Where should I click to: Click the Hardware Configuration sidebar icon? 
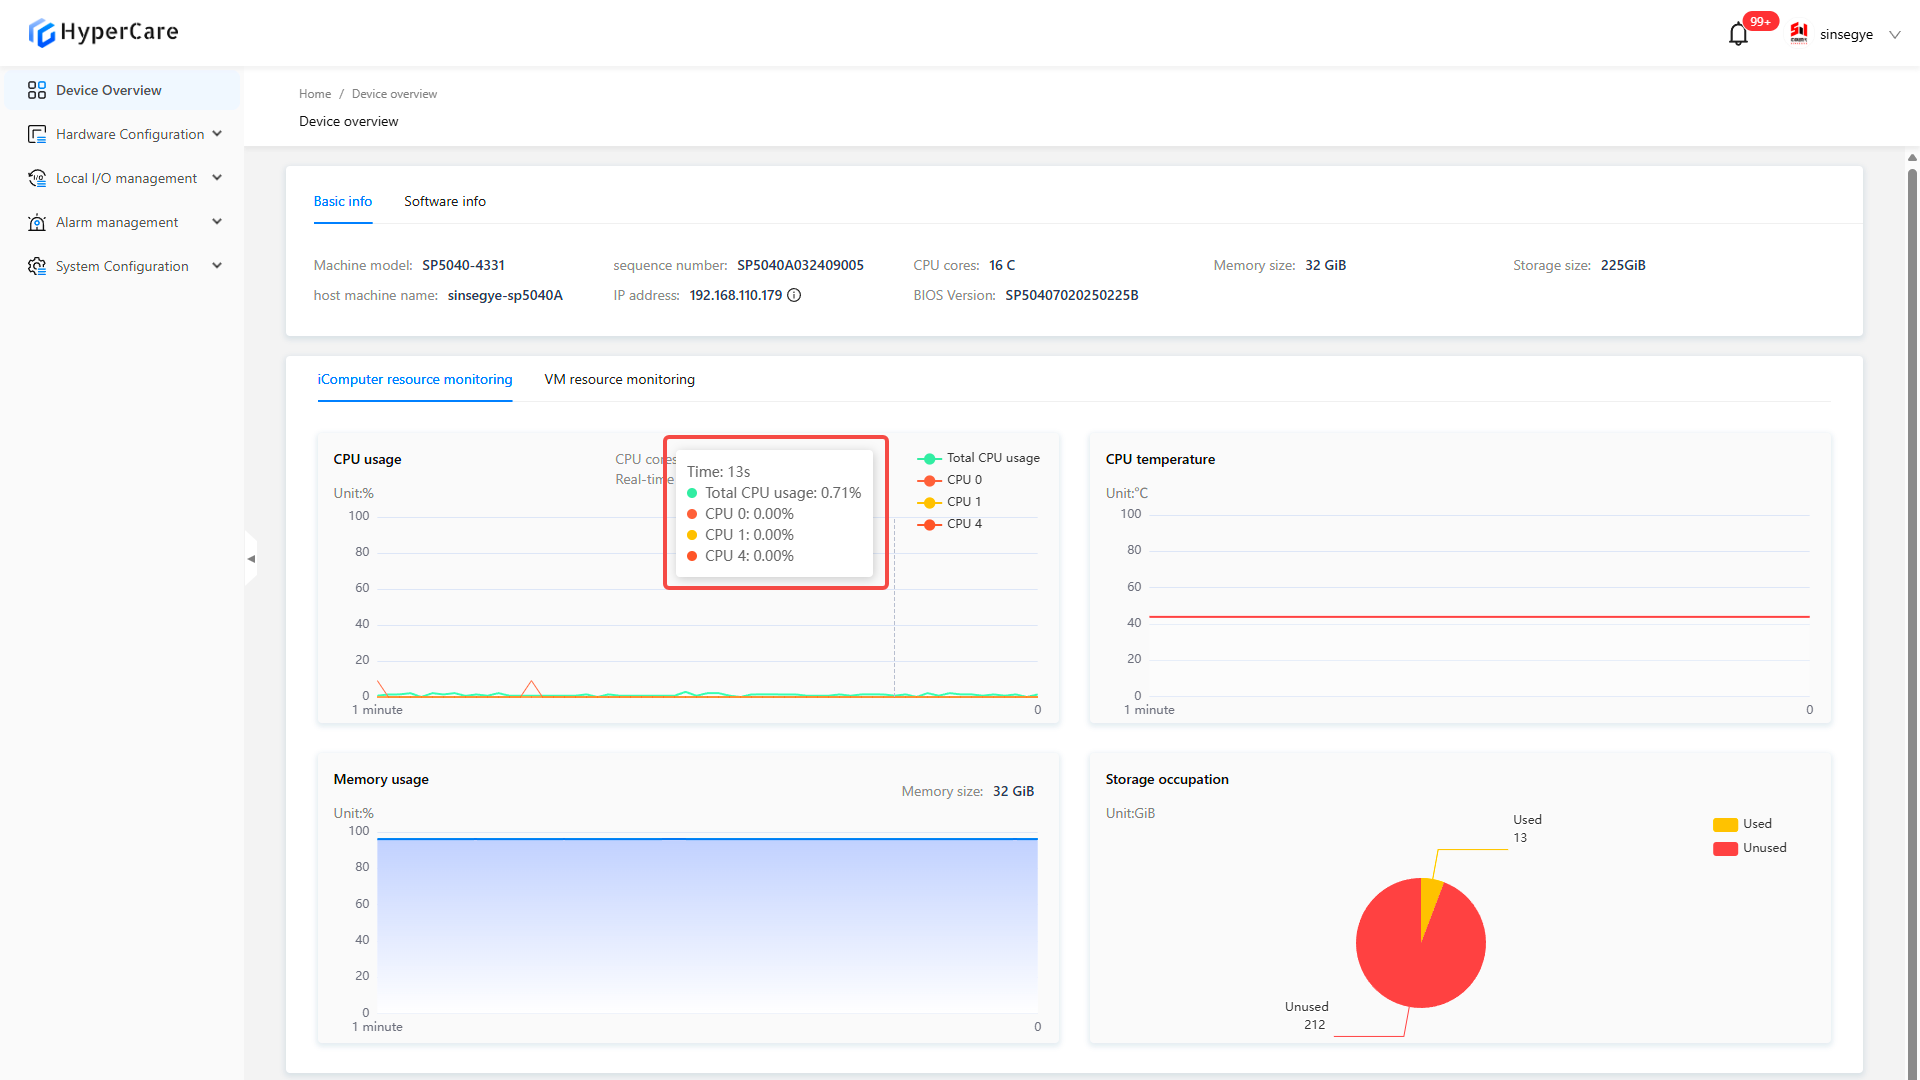(37, 134)
